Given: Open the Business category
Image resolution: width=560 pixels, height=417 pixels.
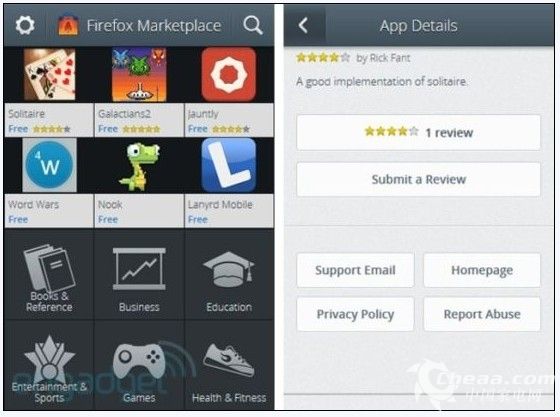Looking at the screenshot, I should tap(139, 275).
